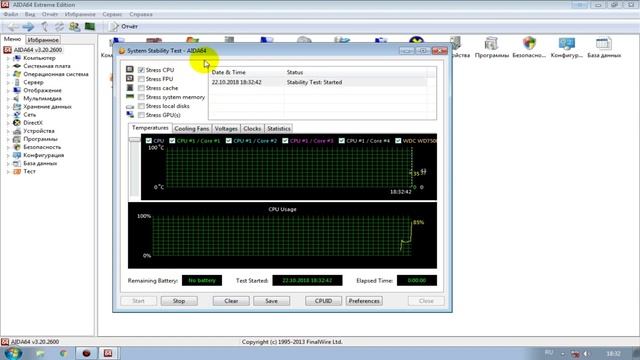
Task: Open the Сервис menu
Action: click(x=112, y=14)
